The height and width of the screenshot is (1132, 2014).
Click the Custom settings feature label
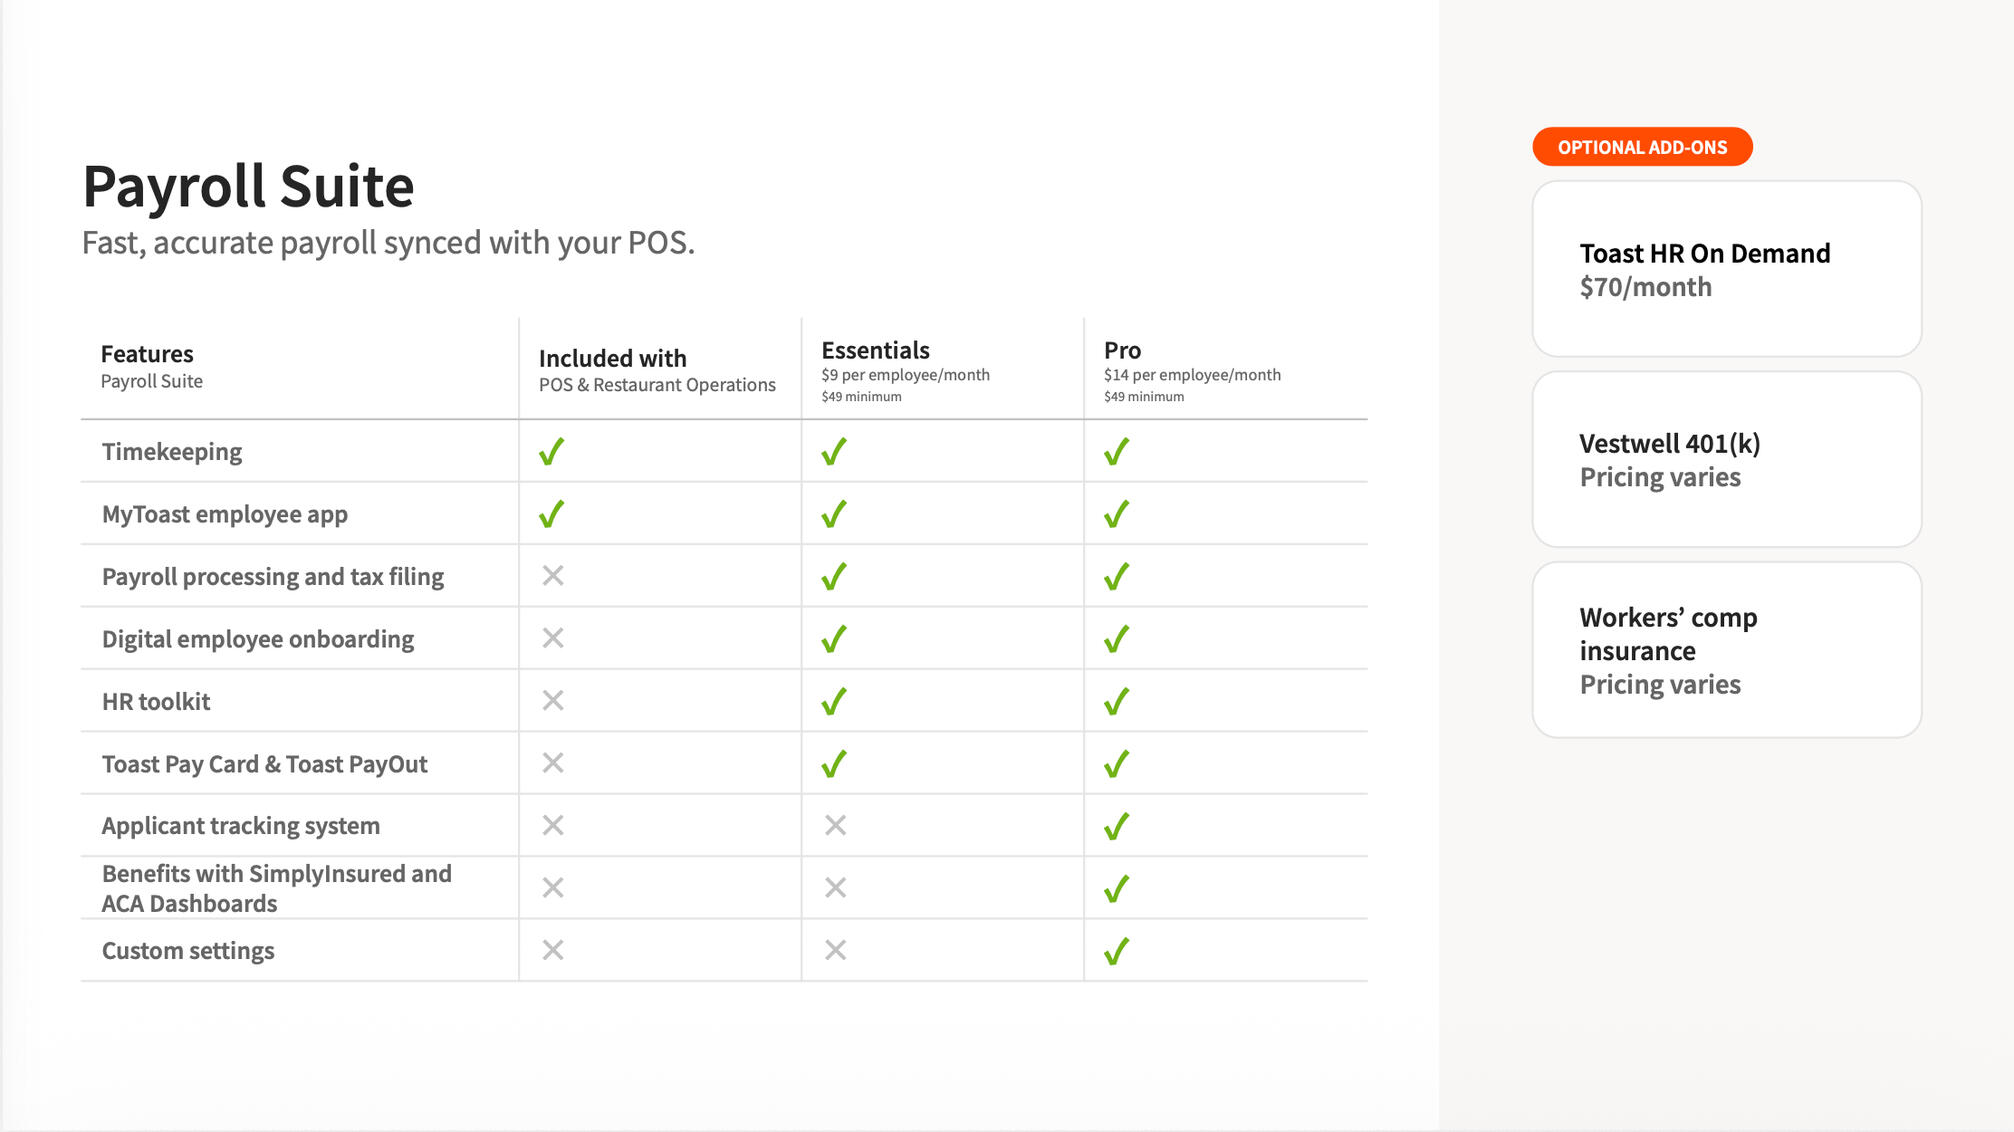[x=188, y=951]
